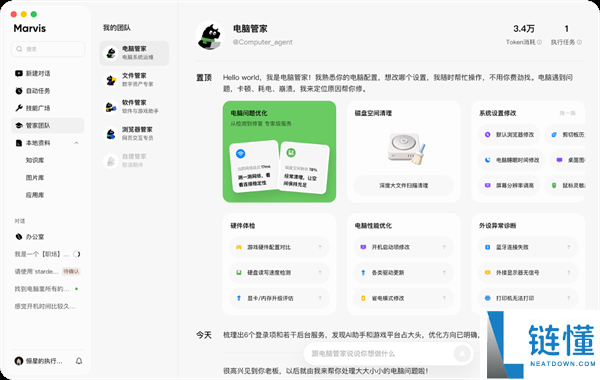This screenshot has height=380, width=600.
Task: Choose 电脑睡眠时间修改 chip
Action: coord(512,160)
